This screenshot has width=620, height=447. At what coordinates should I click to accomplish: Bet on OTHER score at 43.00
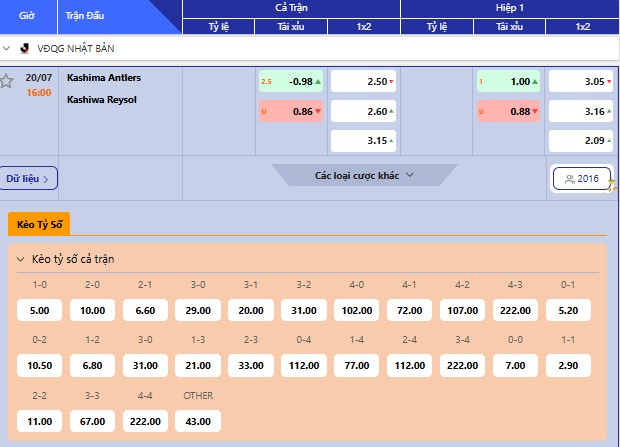(x=198, y=421)
